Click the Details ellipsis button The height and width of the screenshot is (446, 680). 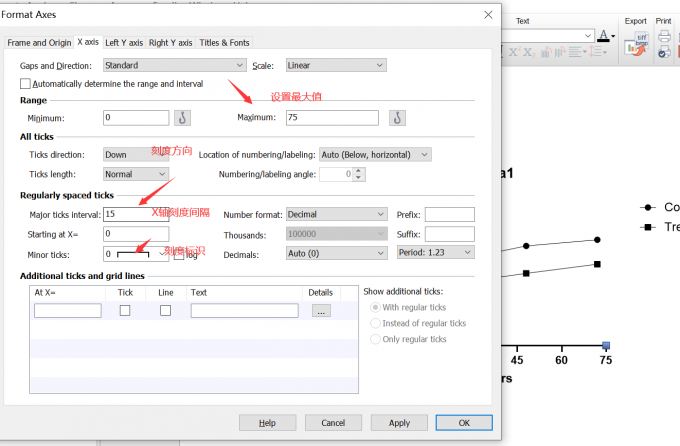click(x=320, y=311)
